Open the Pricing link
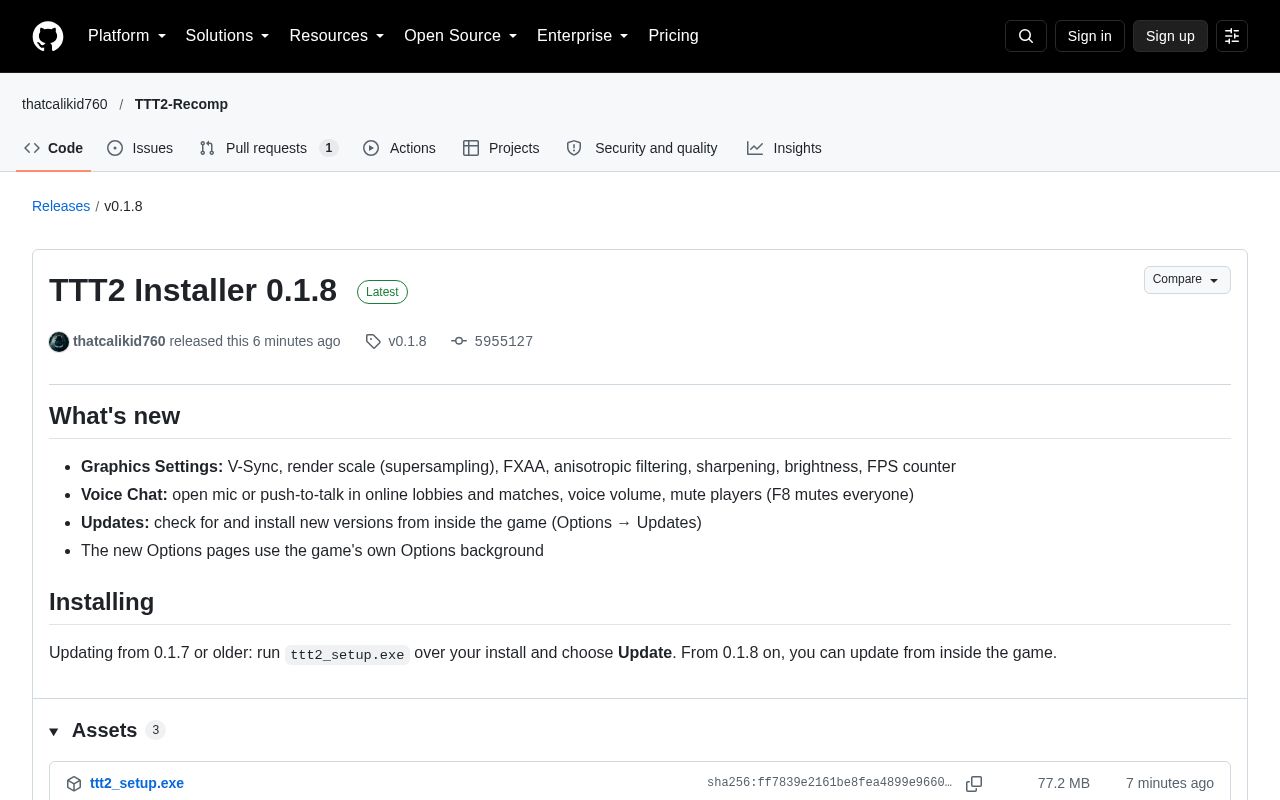 point(673,36)
